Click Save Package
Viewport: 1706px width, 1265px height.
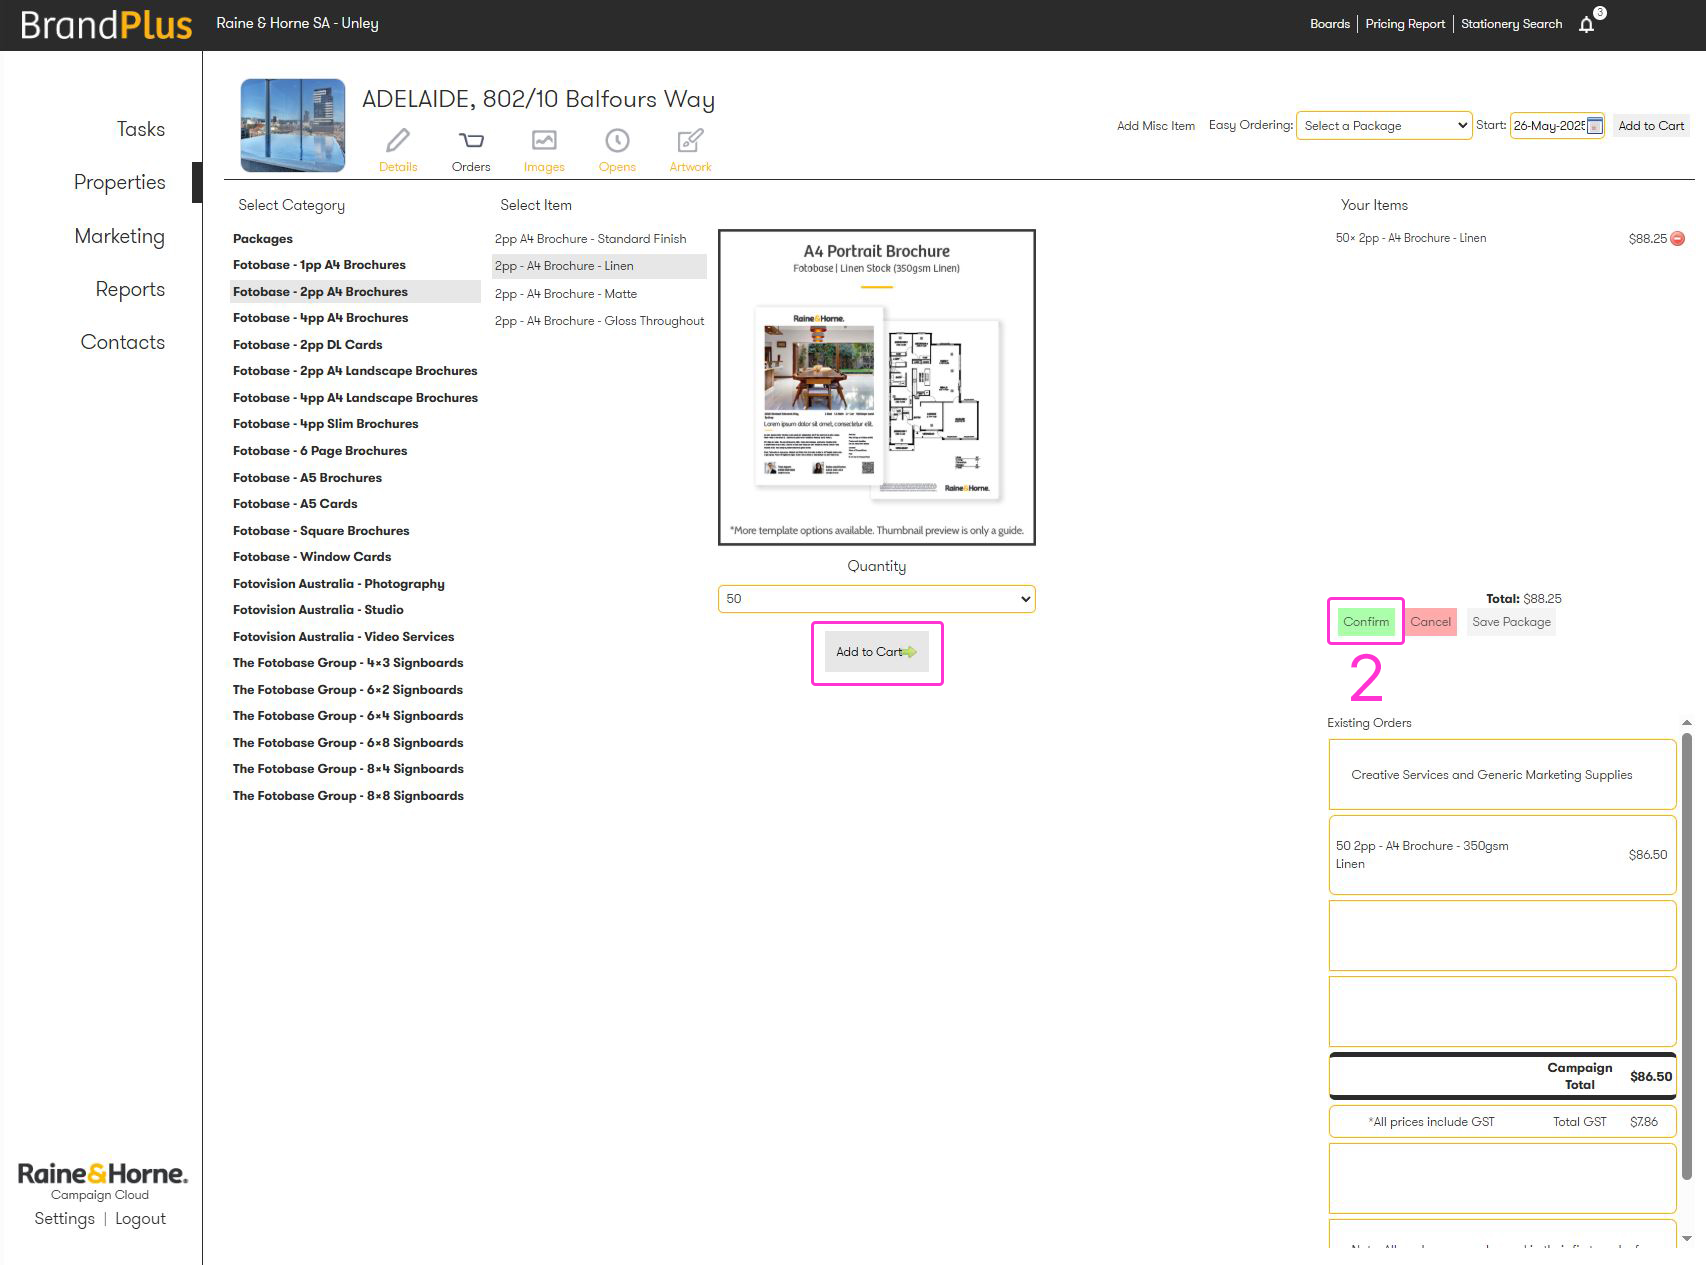(1511, 622)
